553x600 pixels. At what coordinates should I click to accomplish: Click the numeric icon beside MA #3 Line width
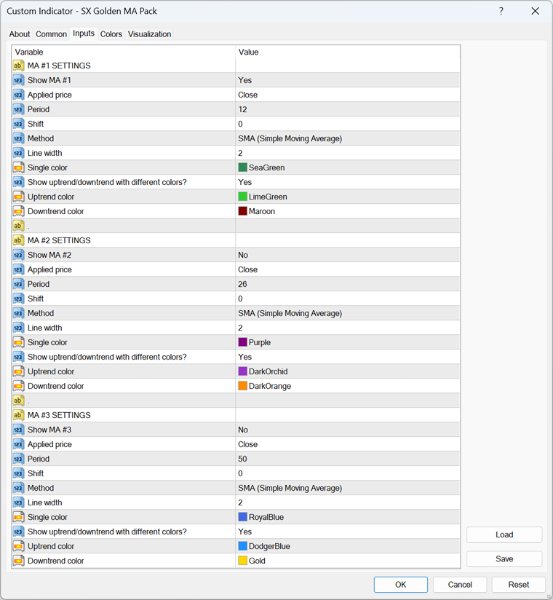(18, 502)
